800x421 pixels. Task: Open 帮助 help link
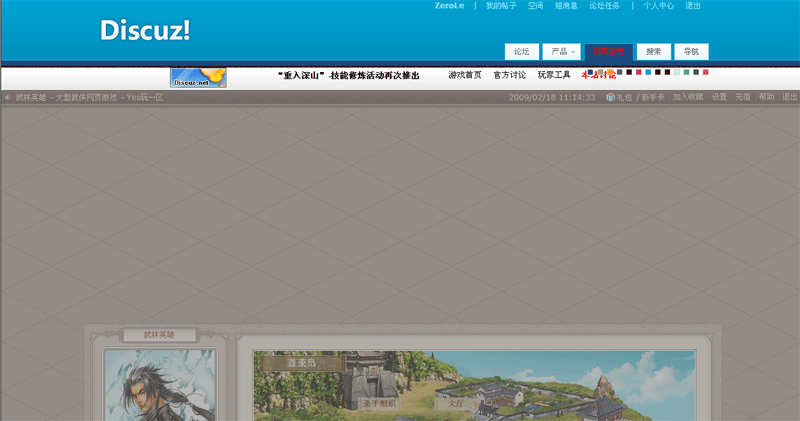pos(766,97)
